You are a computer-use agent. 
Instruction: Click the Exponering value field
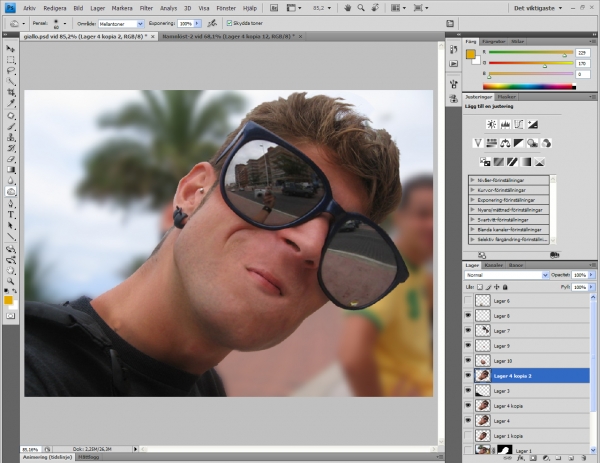pos(186,24)
